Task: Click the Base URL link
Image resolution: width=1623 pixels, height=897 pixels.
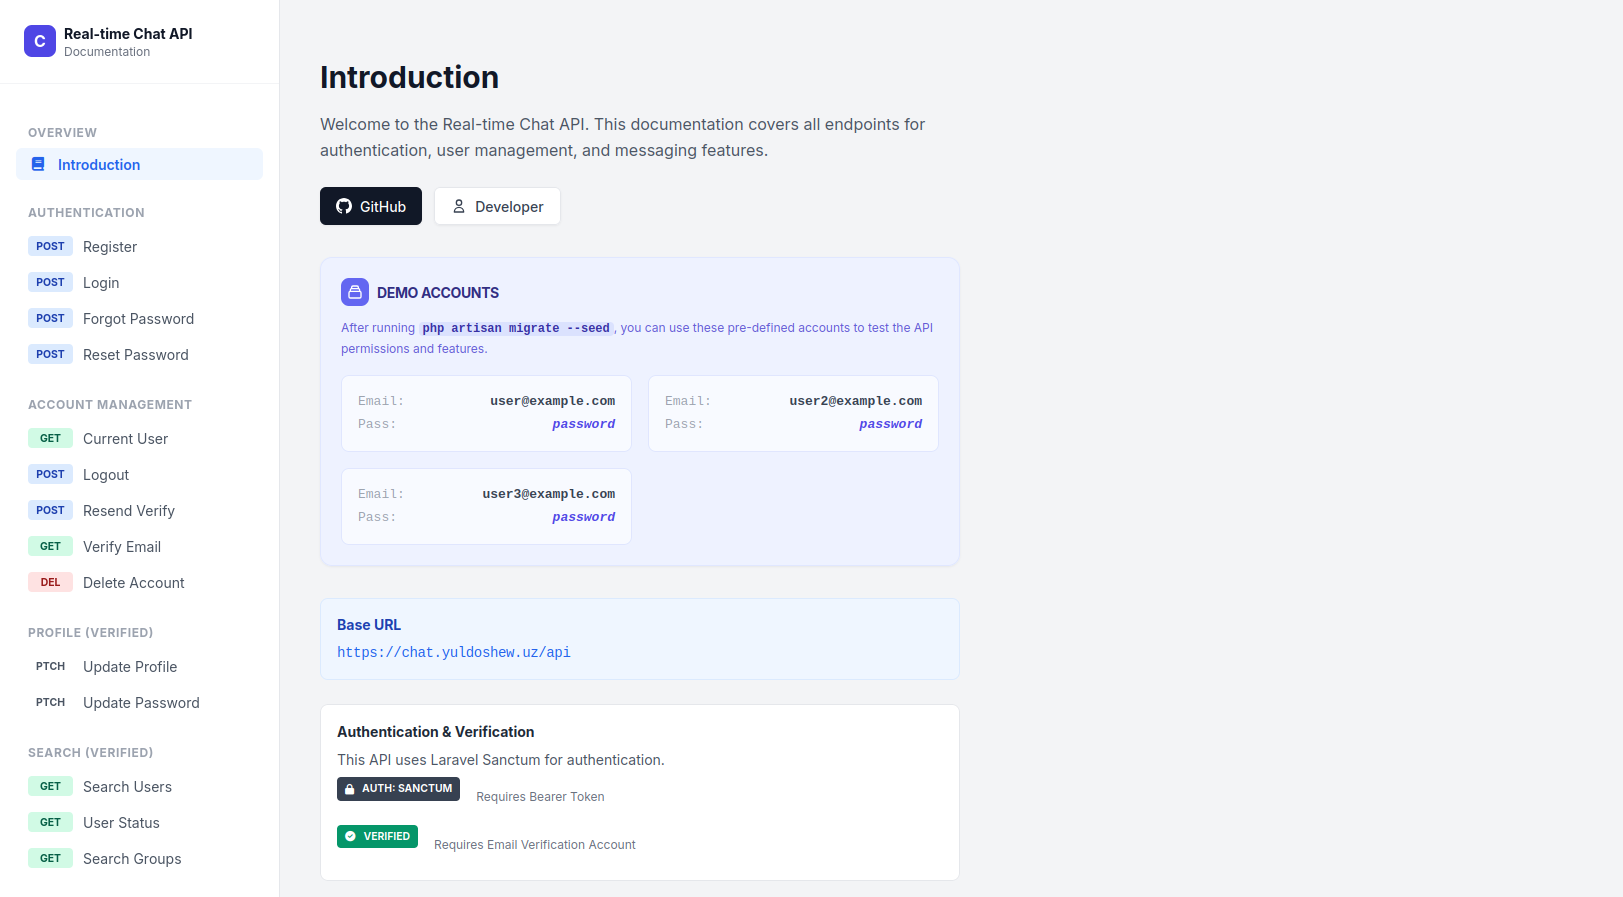Action: pyautogui.click(x=453, y=652)
